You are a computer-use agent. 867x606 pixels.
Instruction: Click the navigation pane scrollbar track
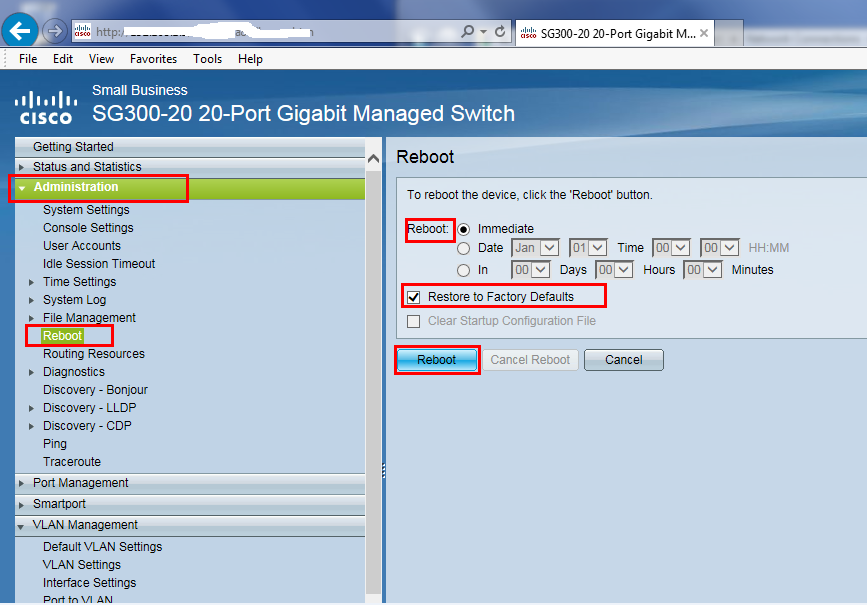coord(373,382)
